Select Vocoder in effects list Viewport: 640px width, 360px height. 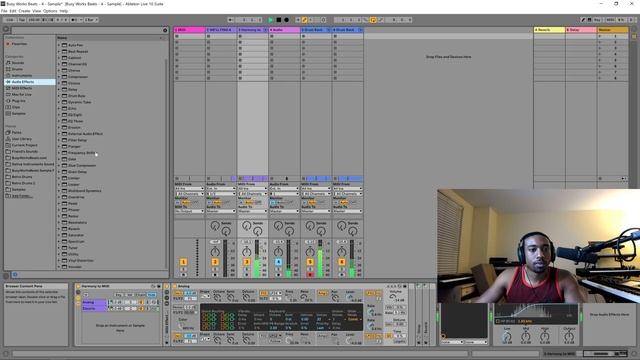pyautogui.click(x=75, y=267)
